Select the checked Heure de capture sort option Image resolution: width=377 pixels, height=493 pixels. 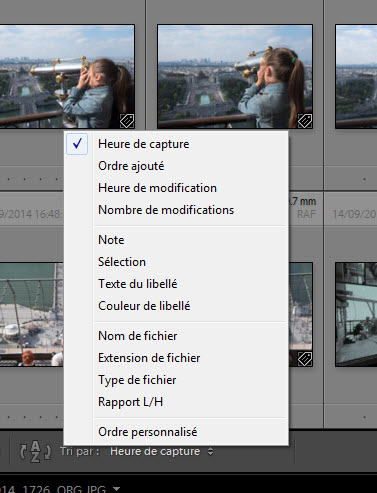(x=176, y=144)
